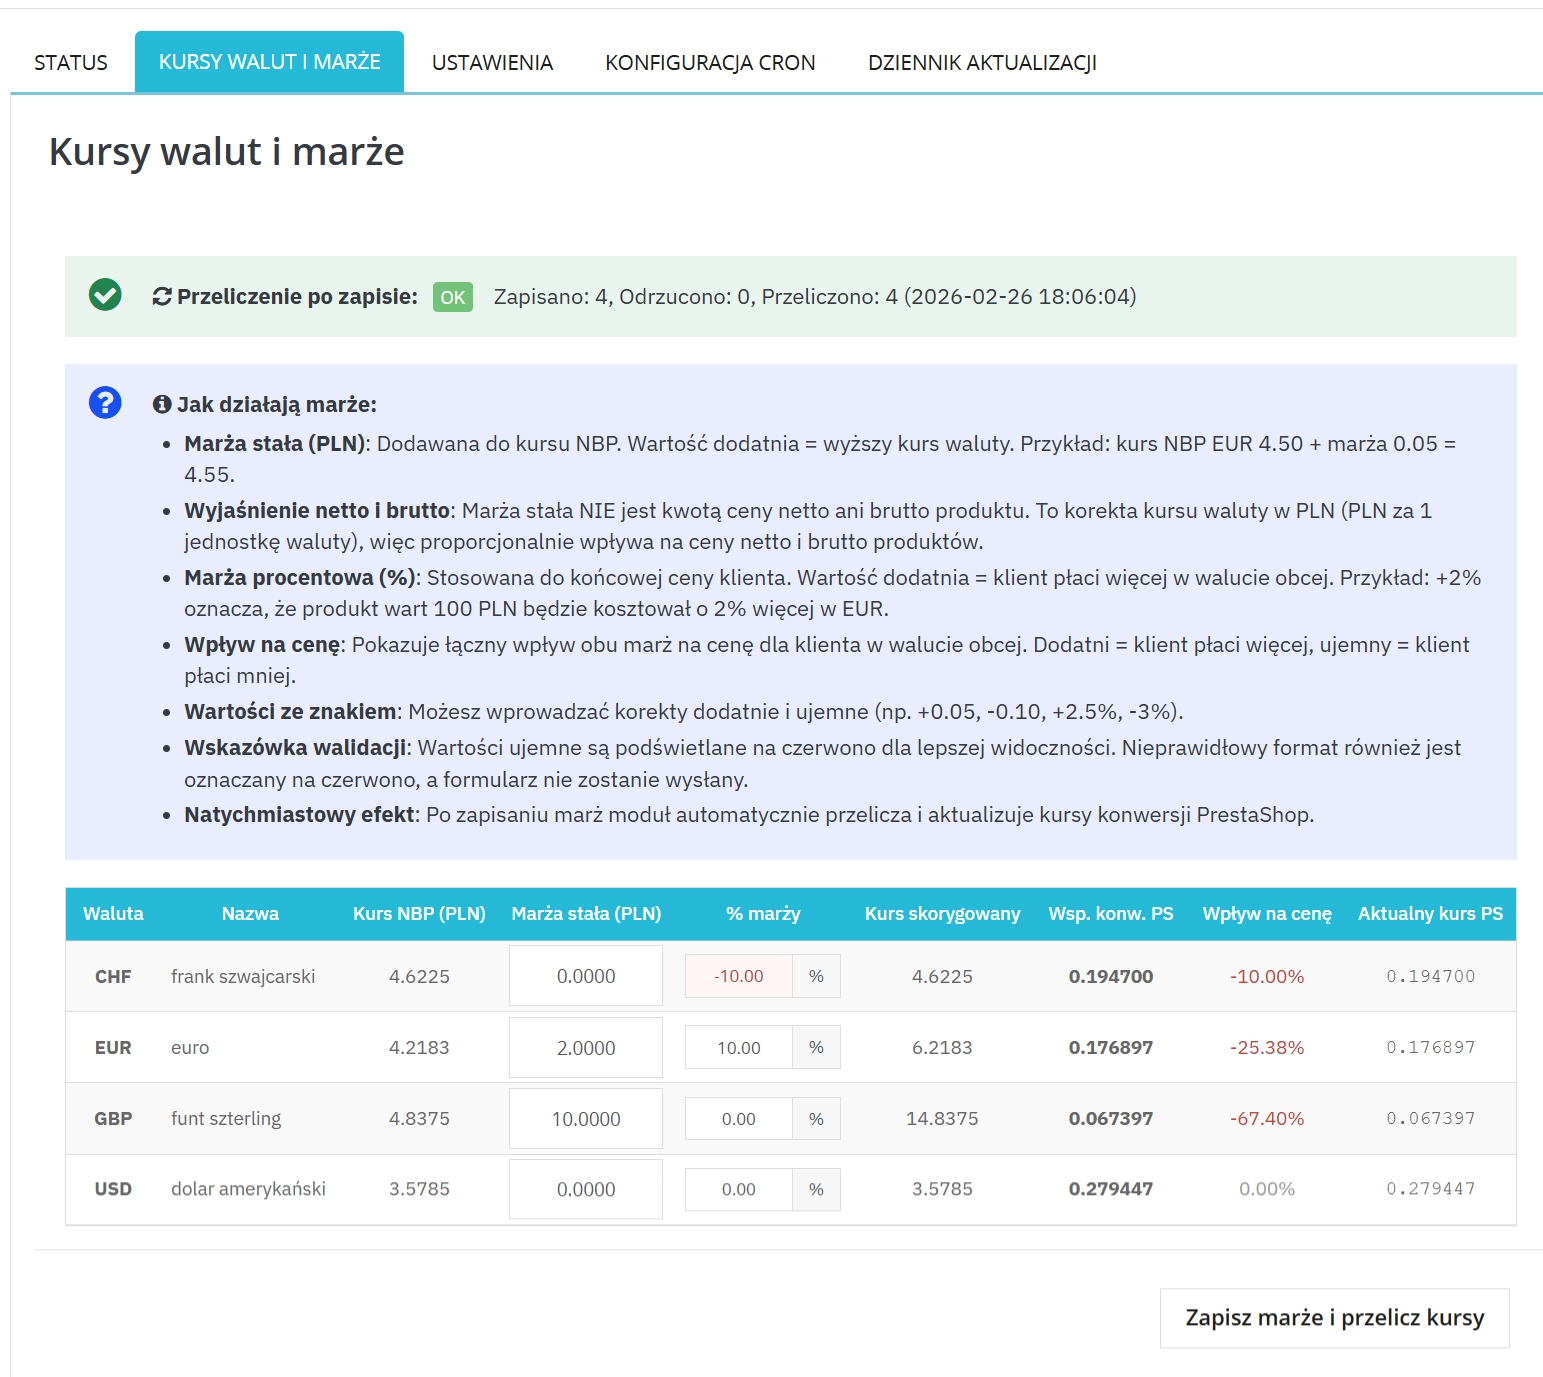Image resolution: width=1543 pixels, height=1377 pixels.
Task: Select the KURSY WALUT I MARŻE tab
Action: click(x=268, y=61)
